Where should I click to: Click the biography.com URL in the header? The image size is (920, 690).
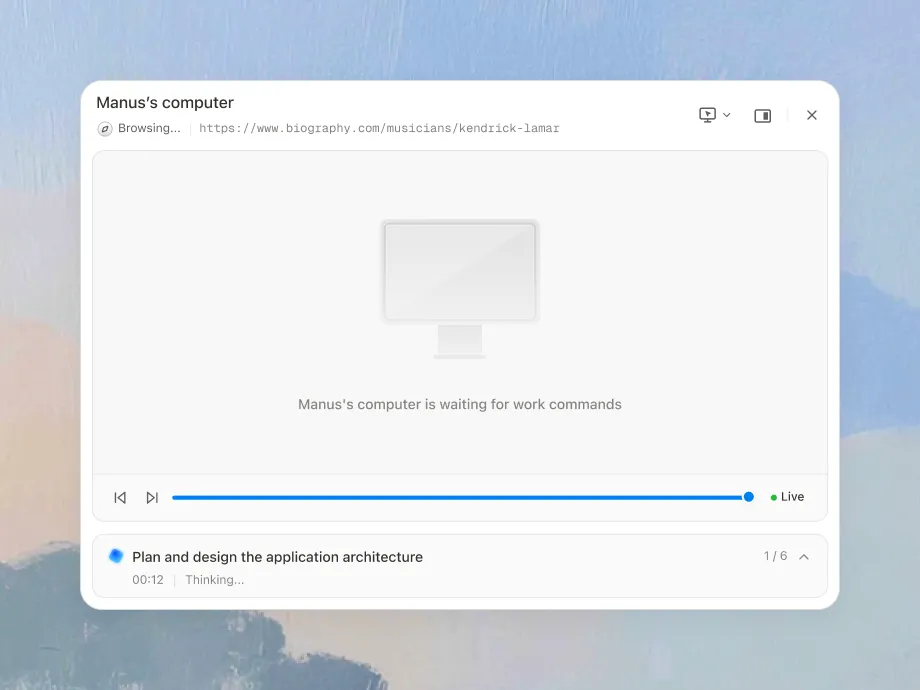(x=379, y=129)
